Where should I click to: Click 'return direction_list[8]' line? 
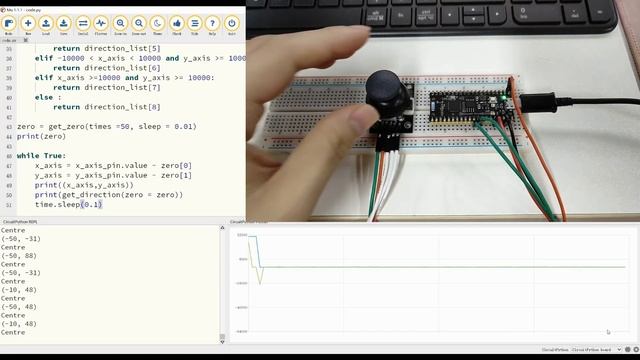107,107
